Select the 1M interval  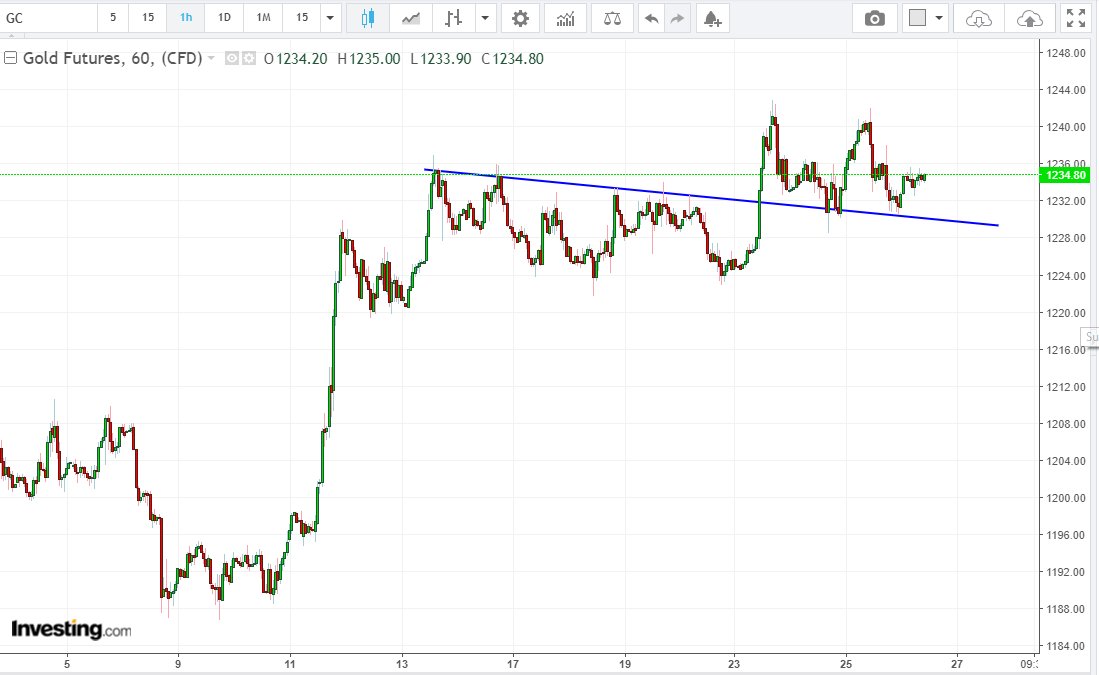tap(263, 18)
